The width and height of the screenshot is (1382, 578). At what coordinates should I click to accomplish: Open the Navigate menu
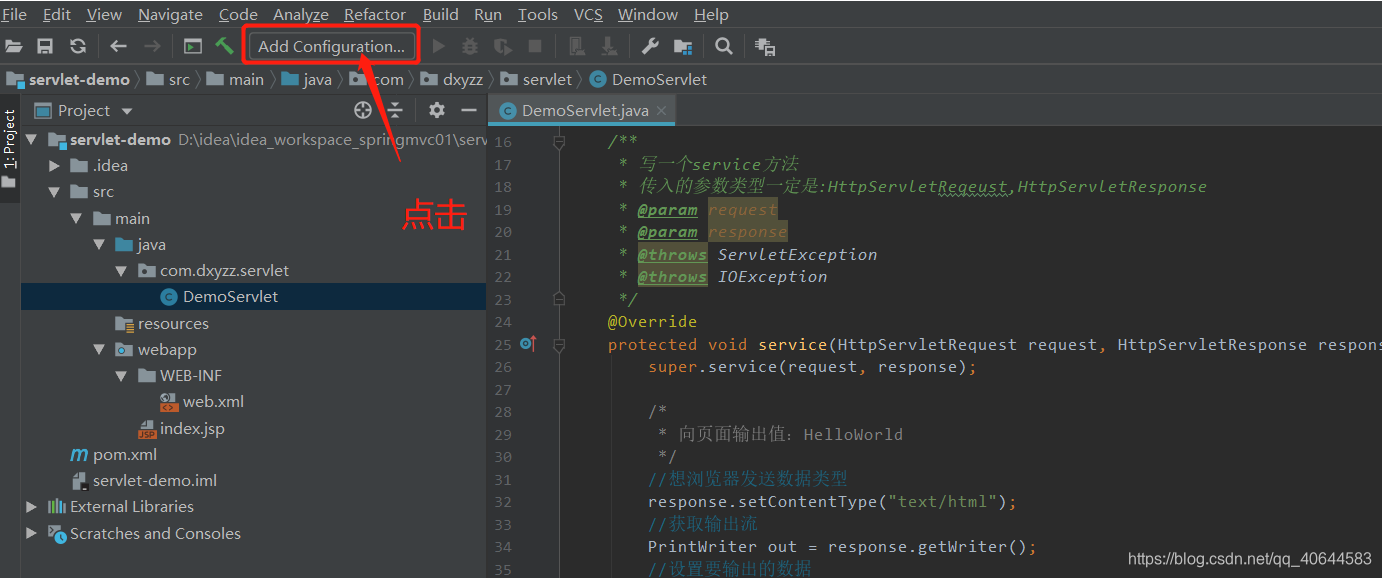(170, 14)
